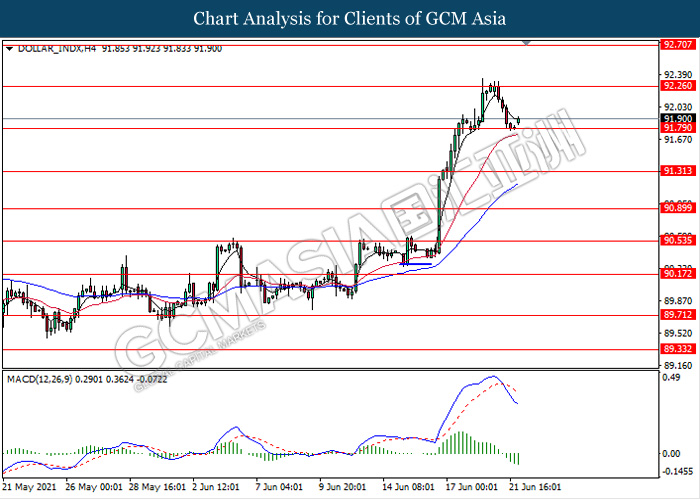Viewport: 700px width, 500px height.
Task: Click the DOLLAR_INDX,H4 symbol label
Action: point(57,49)
